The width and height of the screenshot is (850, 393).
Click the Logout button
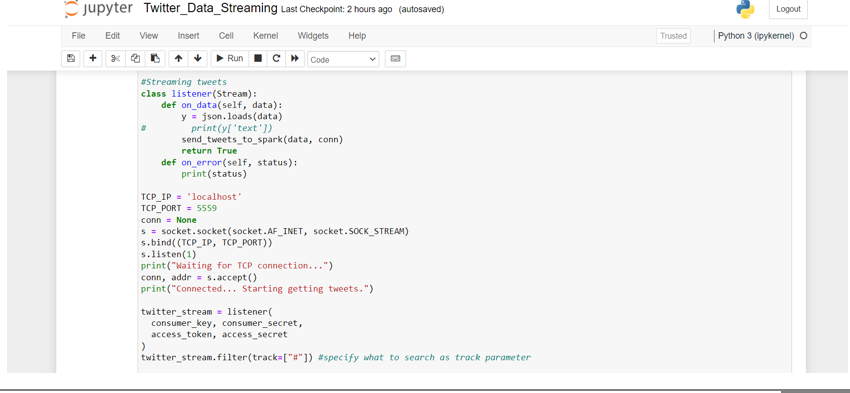[788, 9]
